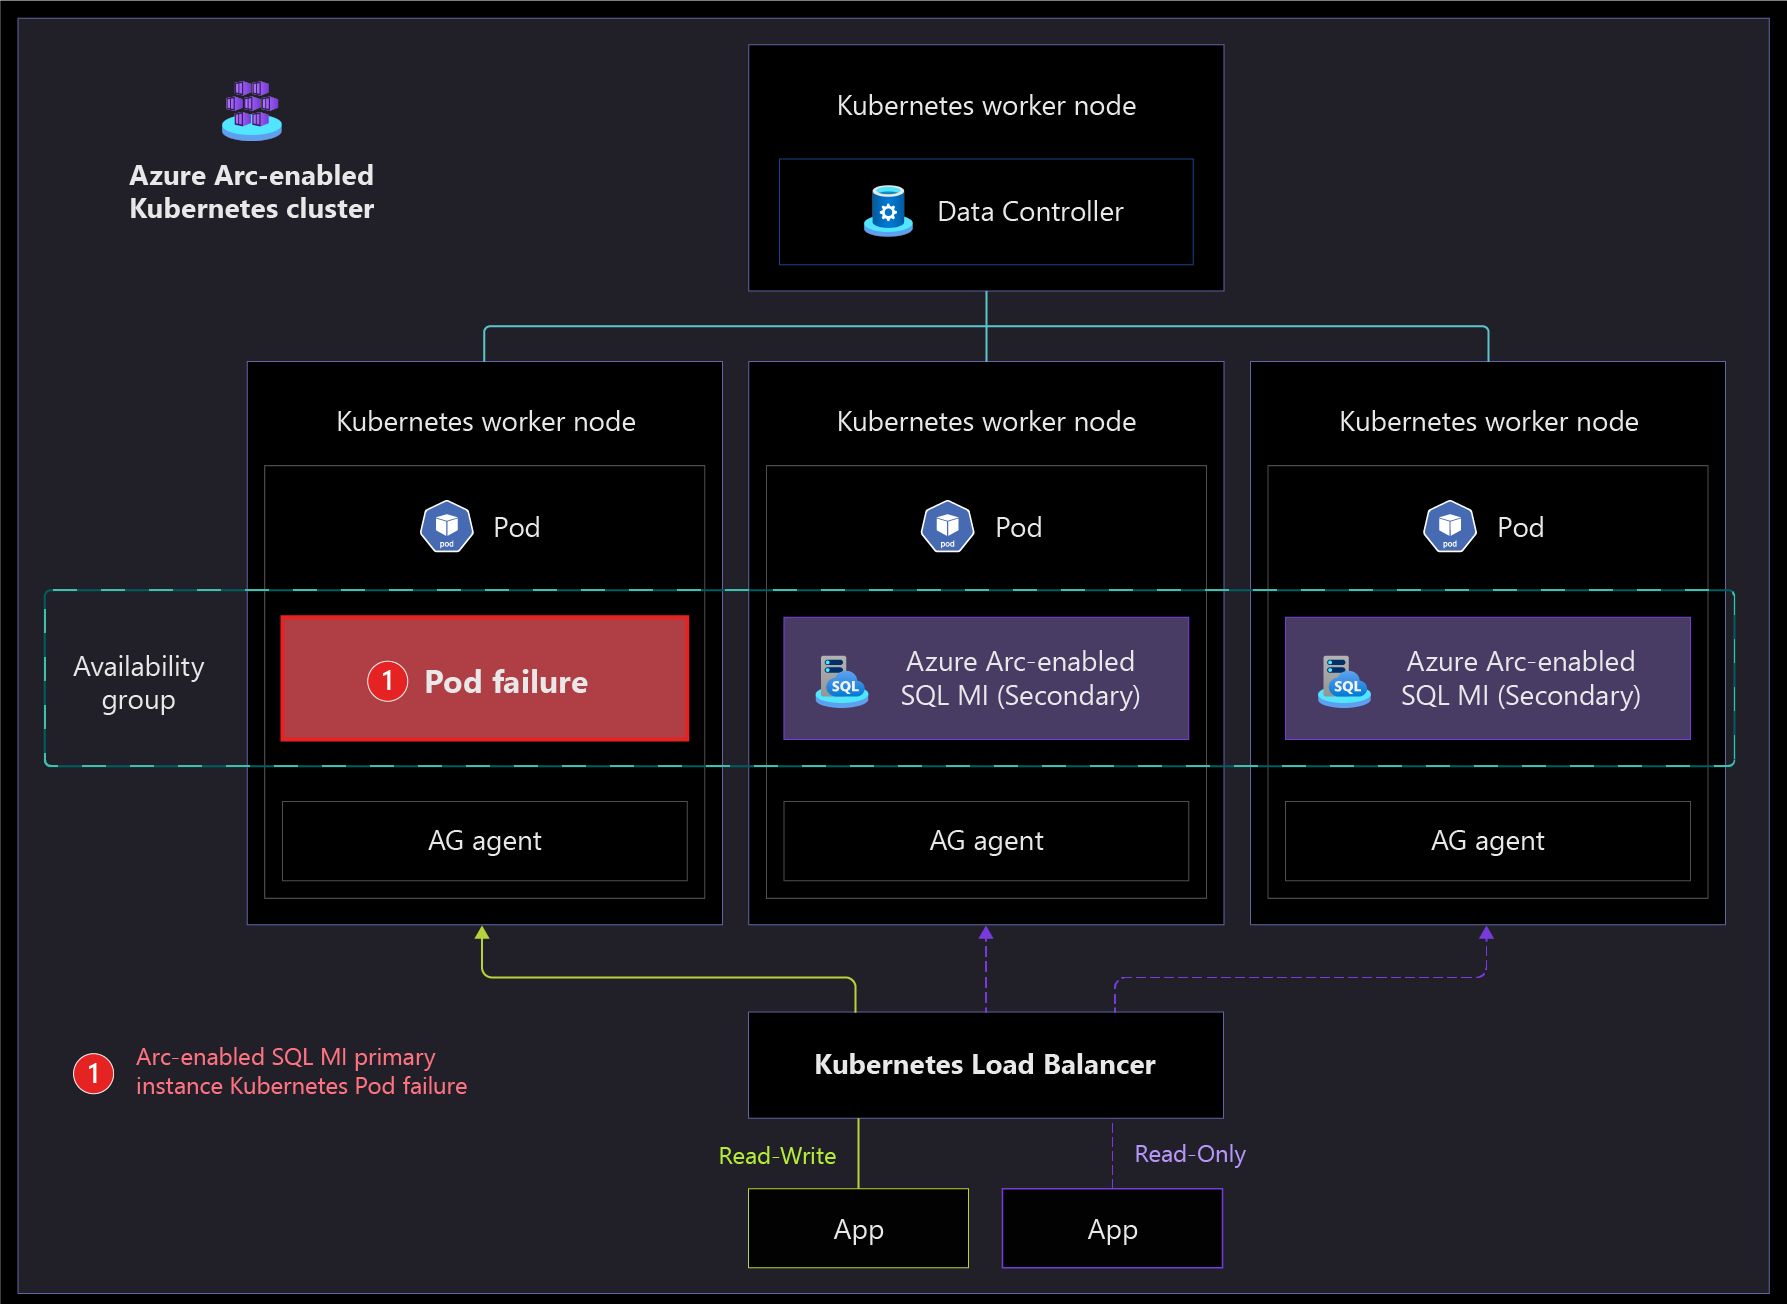Viewport: 1787px width, 1304px height.
Task: Click the 'Pod' label in middle node
Action: [x=1019, y=527]
